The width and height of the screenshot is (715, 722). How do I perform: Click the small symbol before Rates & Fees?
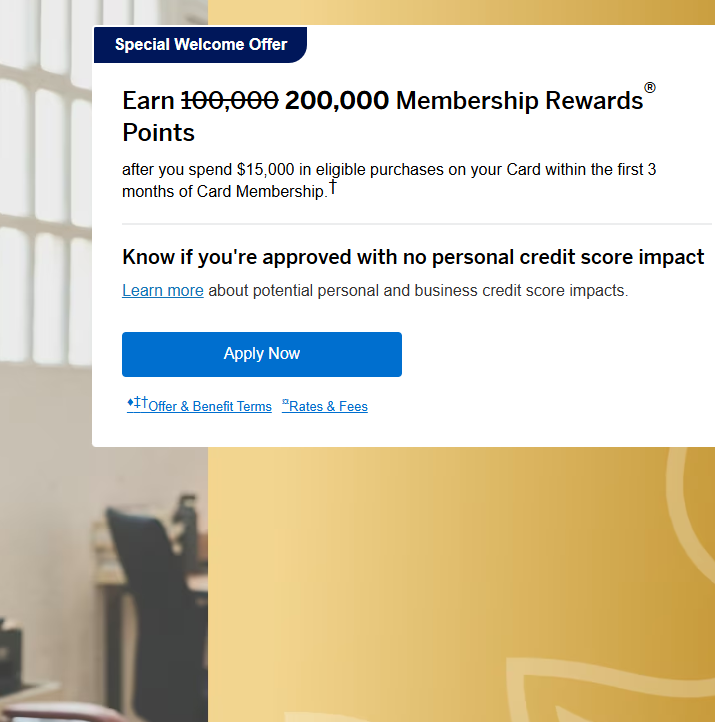[x=285, y=404]
